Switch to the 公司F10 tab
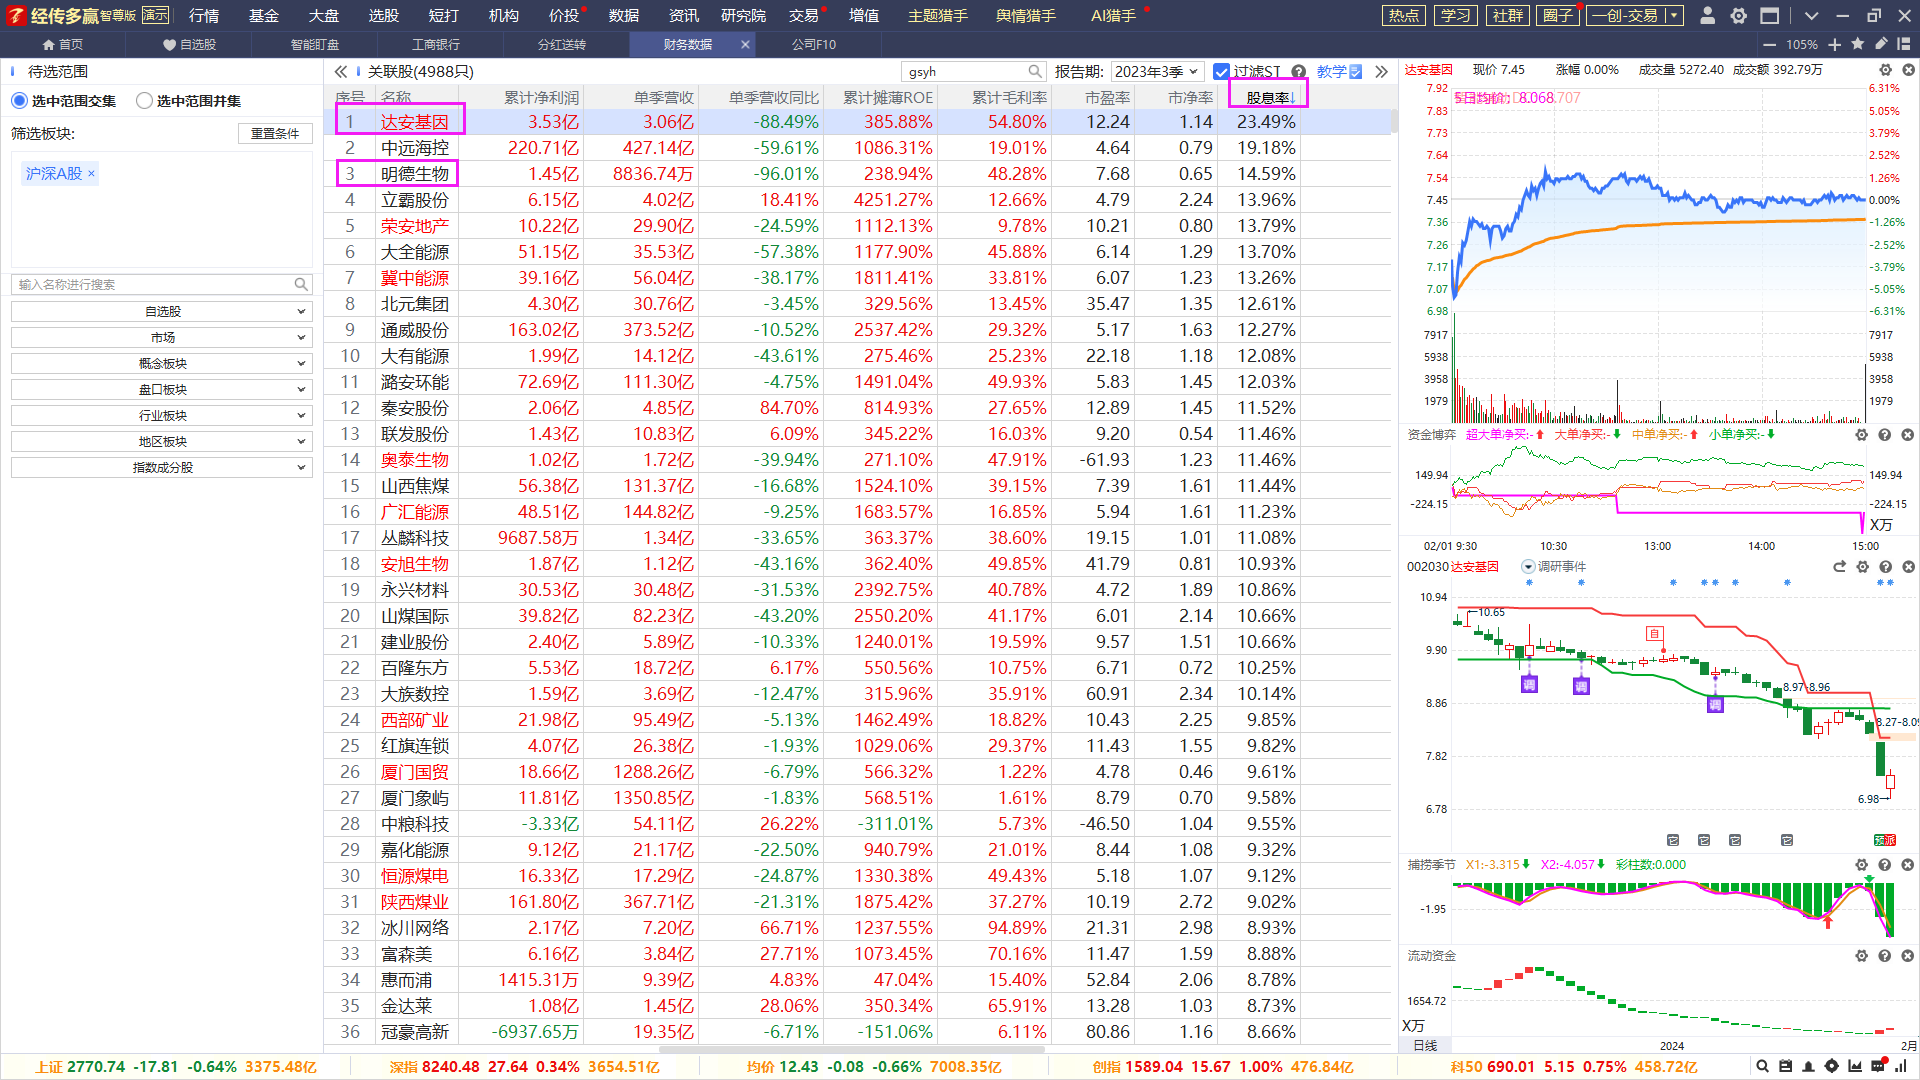This screenshot has height=1080, width=1920. pyautogui.click(x=814, y=44)
